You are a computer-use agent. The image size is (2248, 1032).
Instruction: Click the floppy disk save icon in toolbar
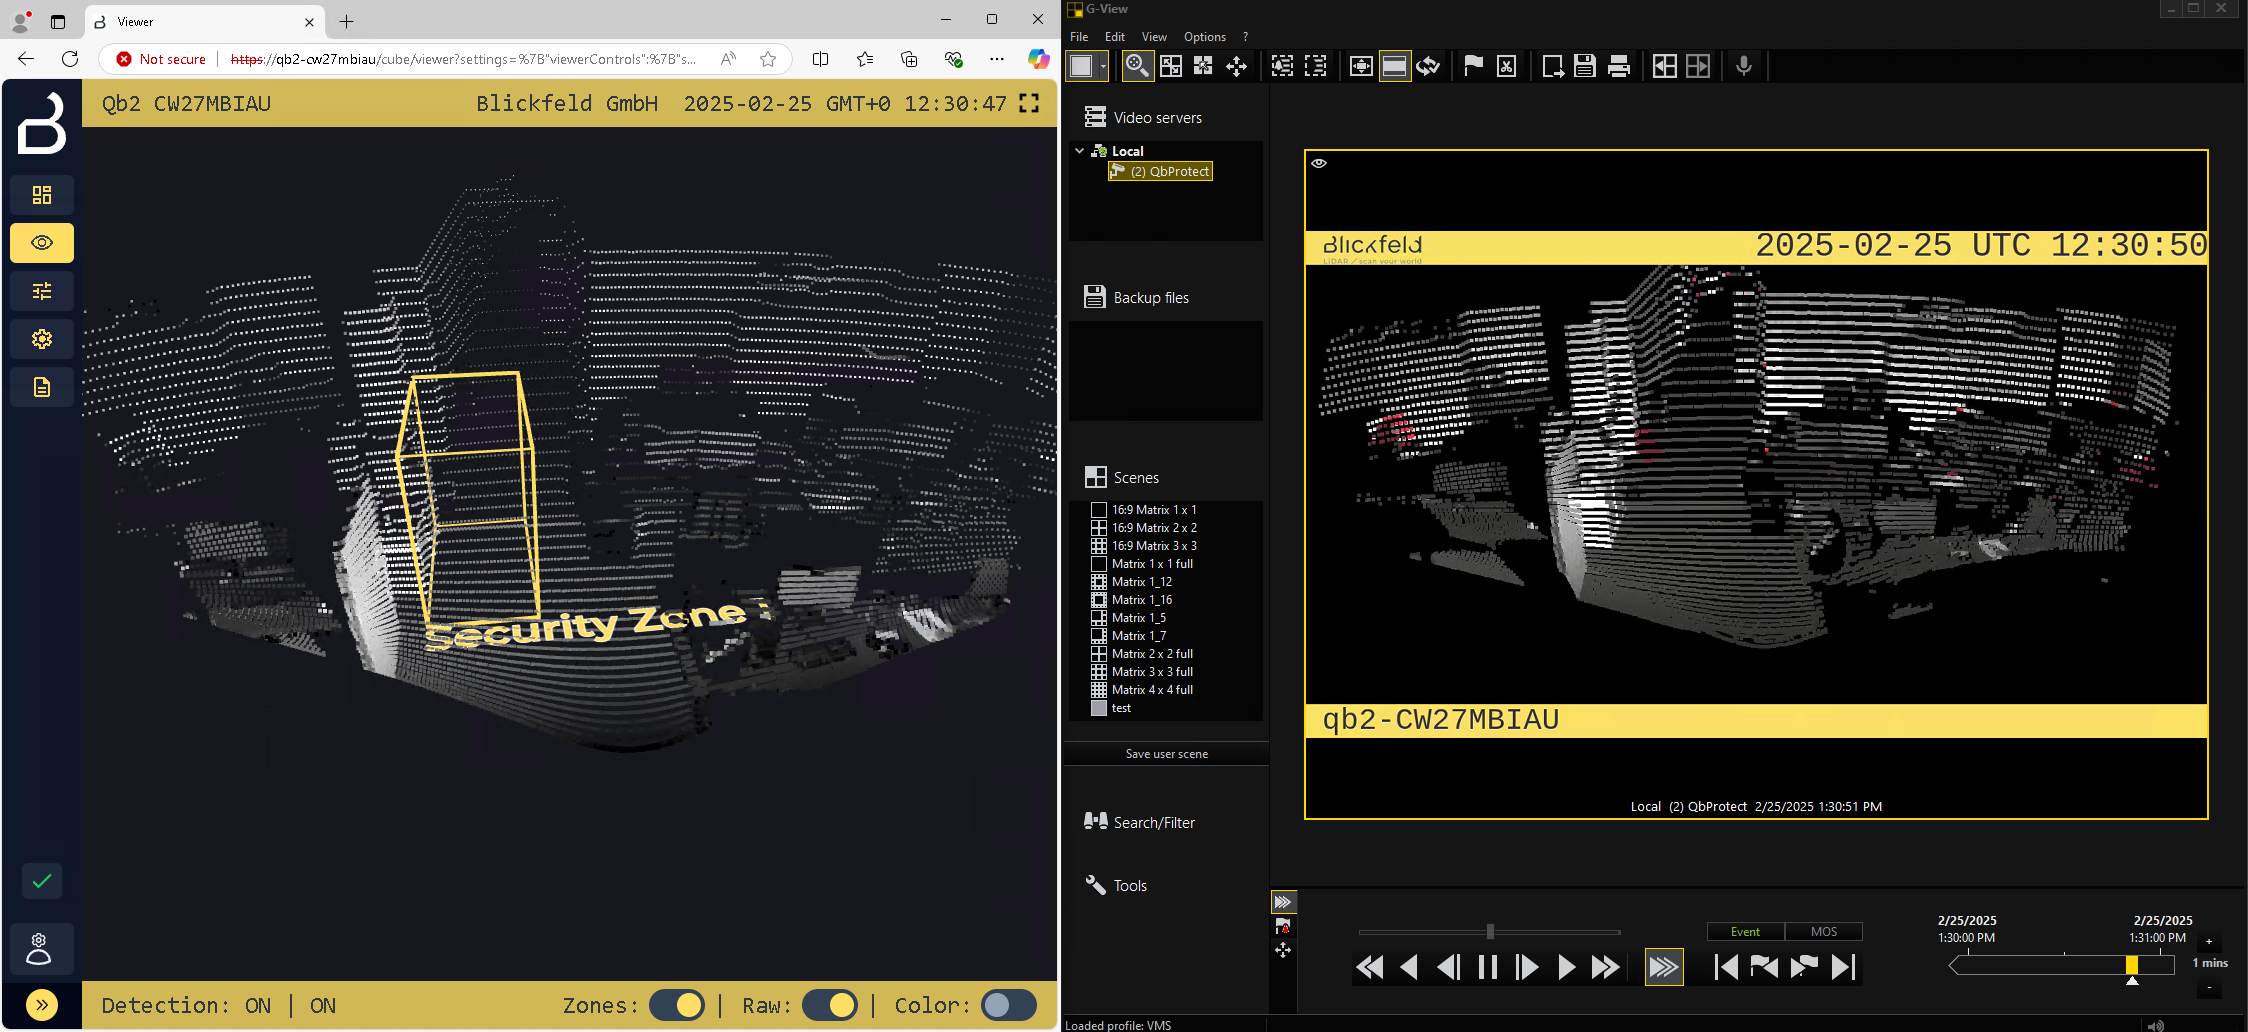point(1585,66)
